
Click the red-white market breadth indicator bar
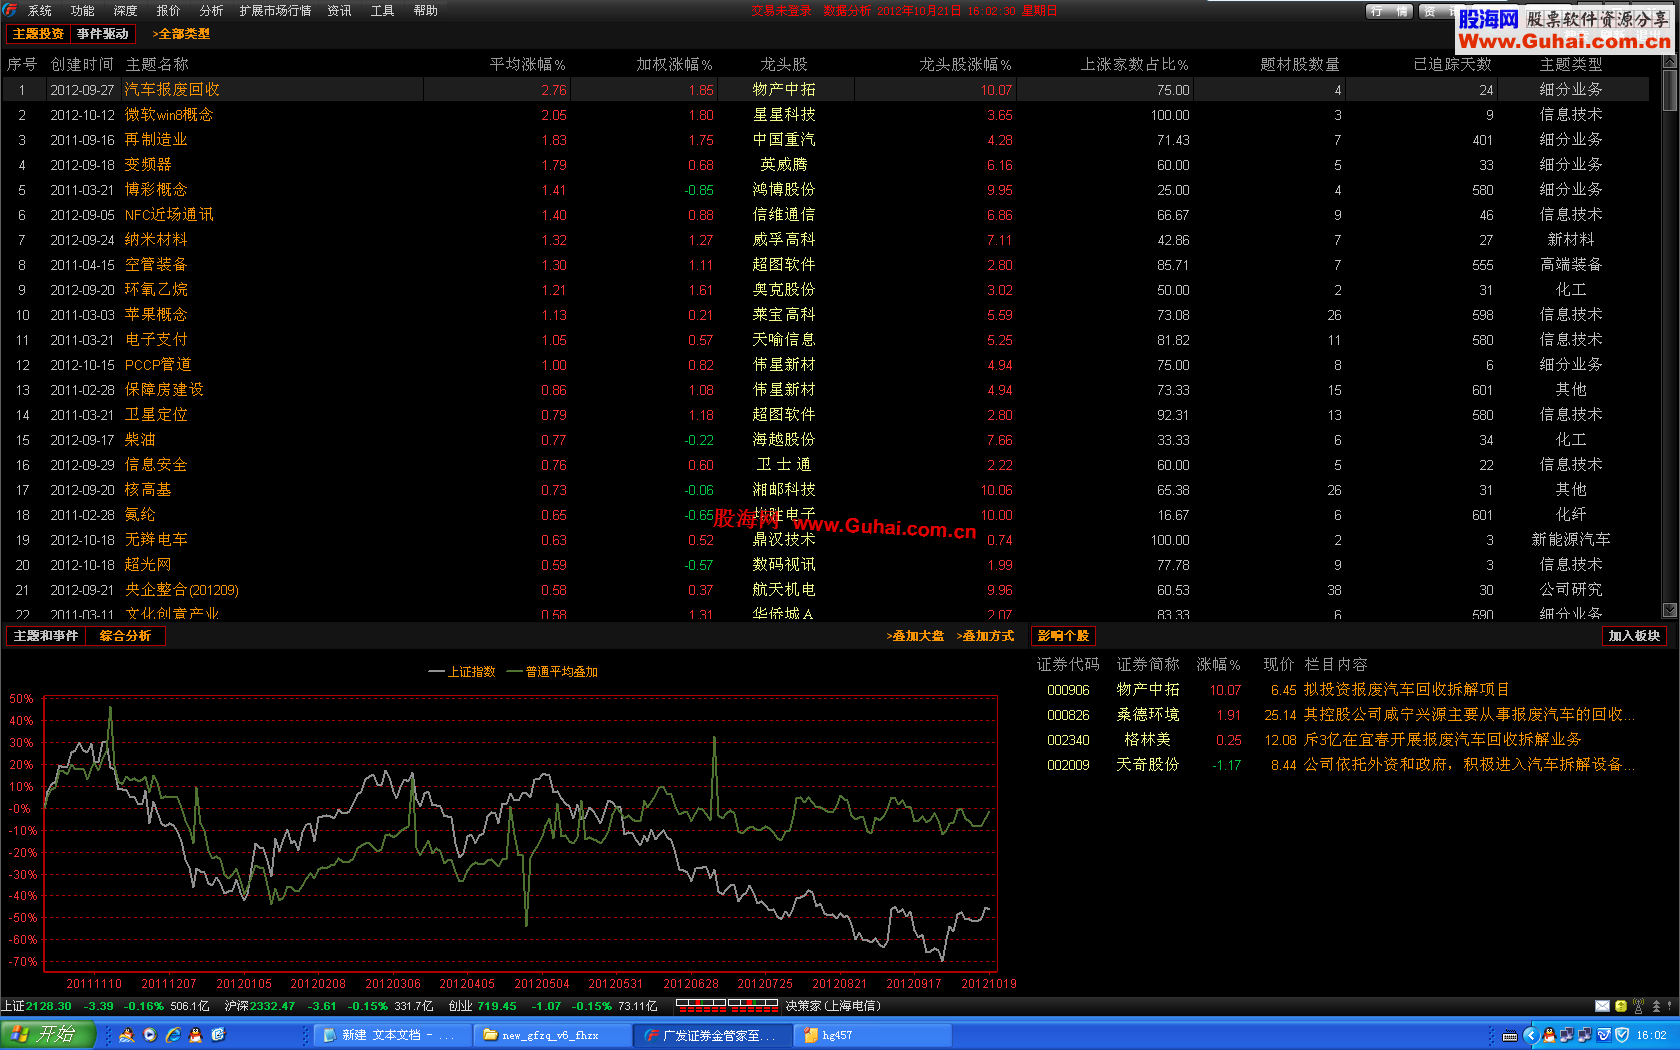click(727, 1005)
